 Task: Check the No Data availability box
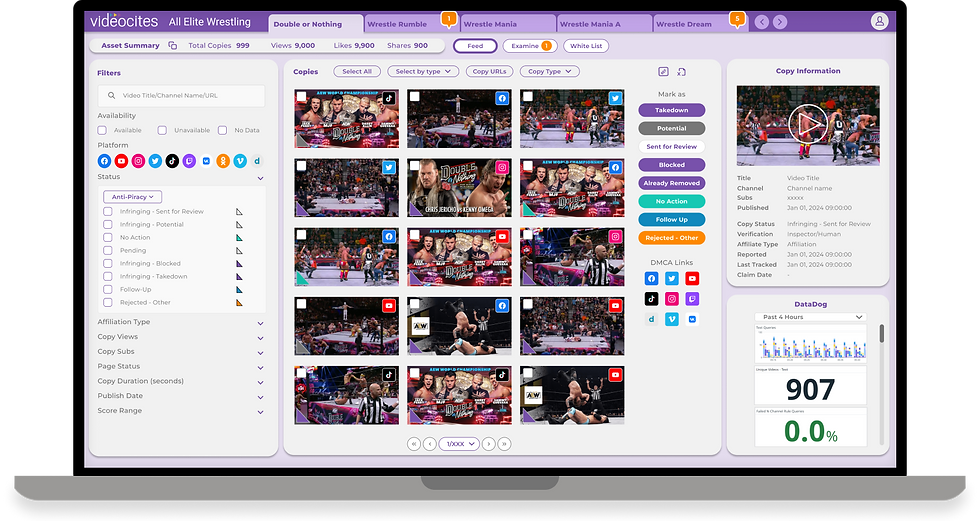click(x=222, y=130)
